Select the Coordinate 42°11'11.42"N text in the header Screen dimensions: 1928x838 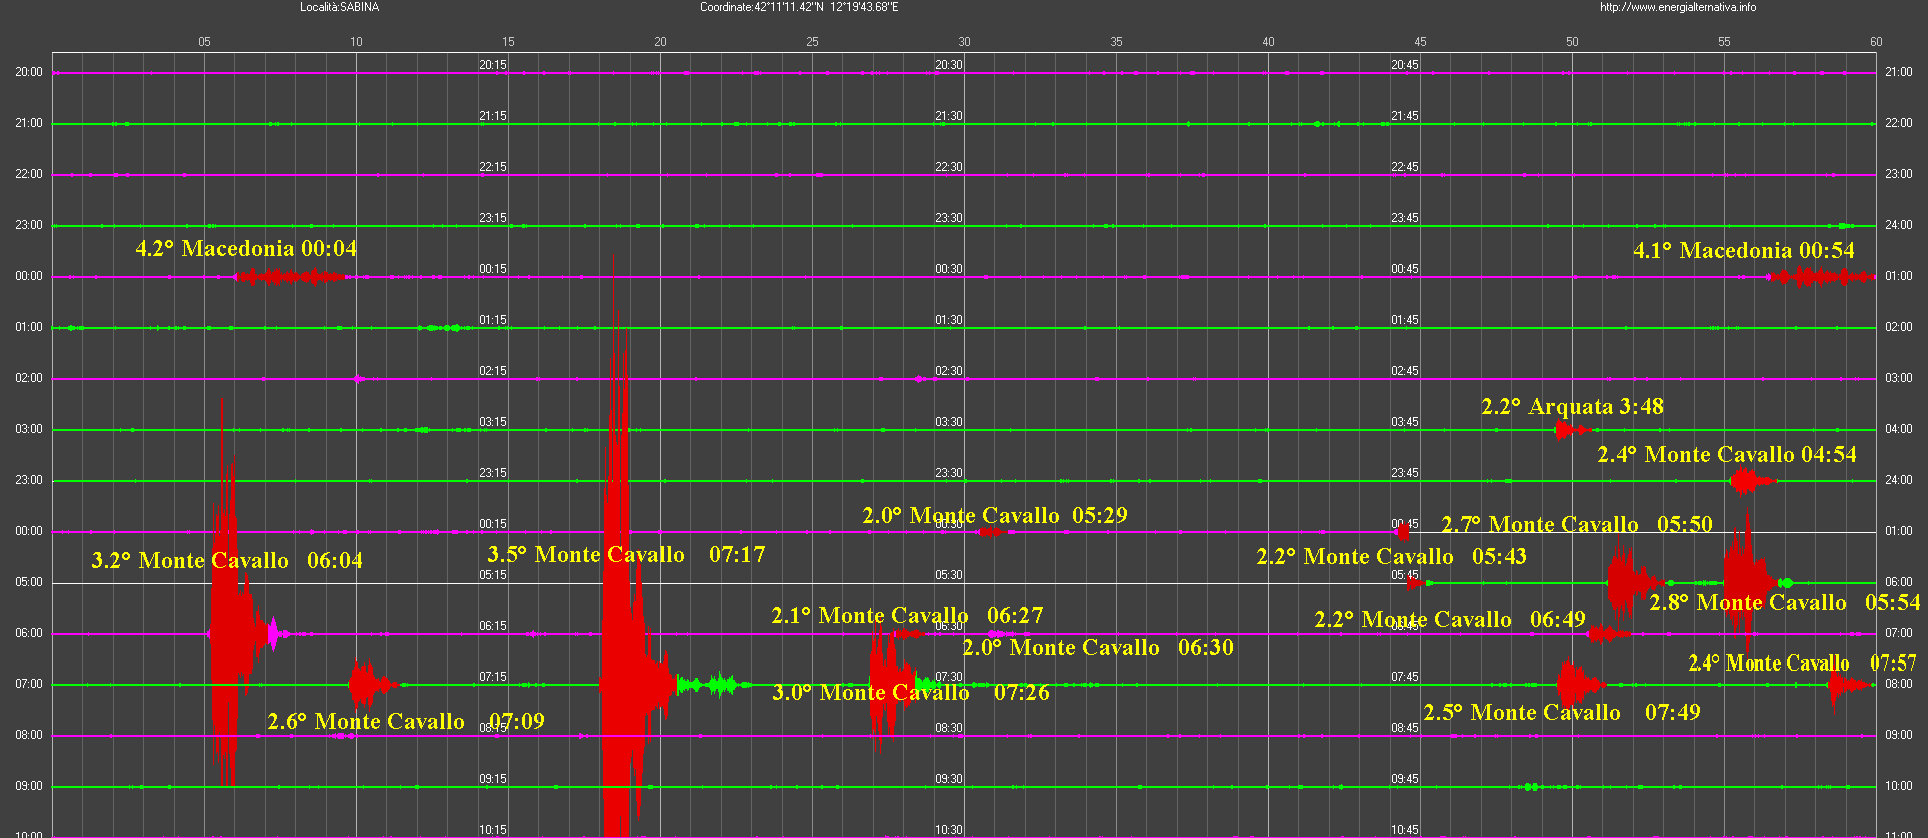coord(762,7)
